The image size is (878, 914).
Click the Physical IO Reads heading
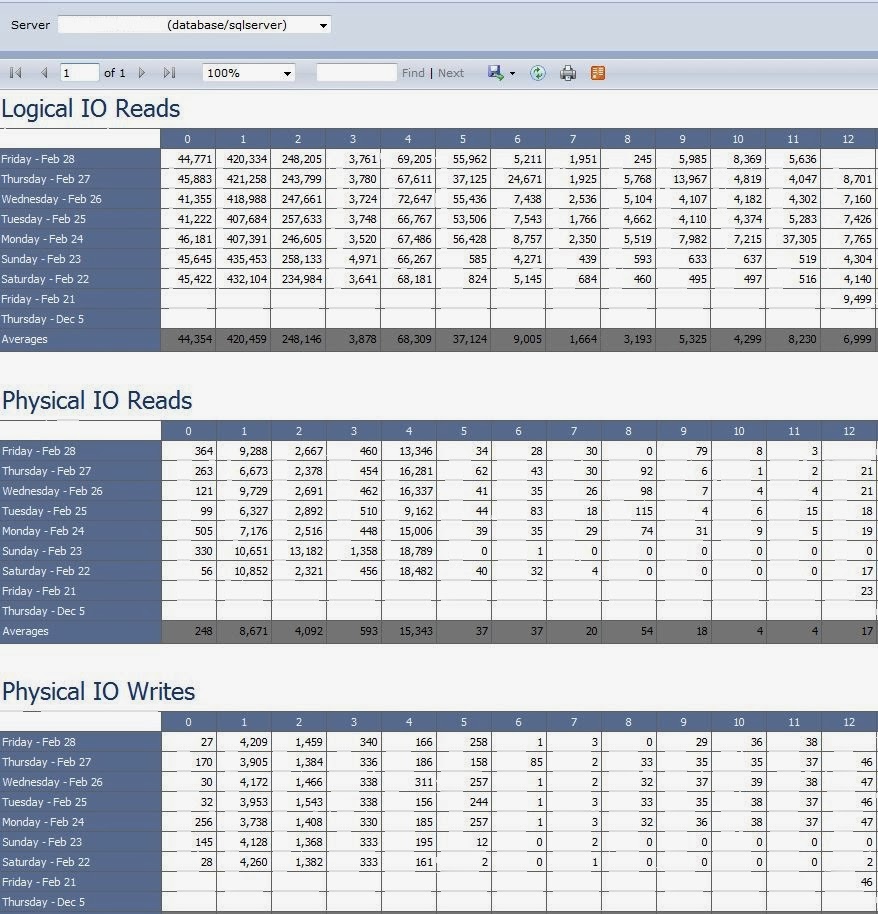click(x=97, y=400)
